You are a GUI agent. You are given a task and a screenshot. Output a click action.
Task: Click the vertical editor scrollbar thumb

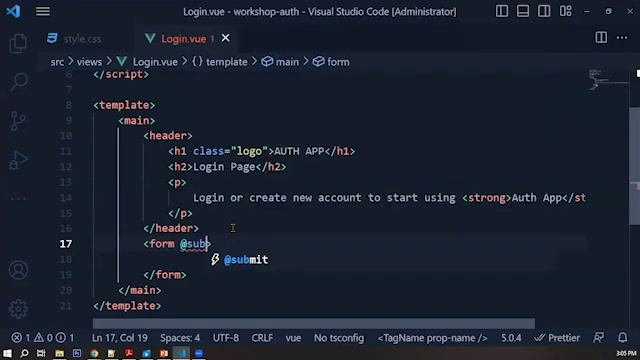(x=634, y=166)
